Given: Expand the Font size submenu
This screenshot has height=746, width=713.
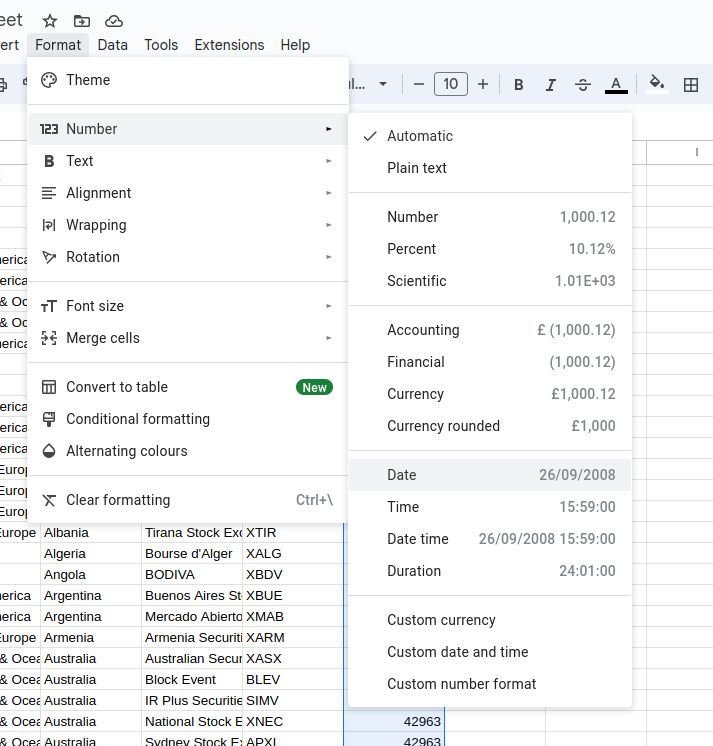Looking at the screenshot, I should point(188,306).
